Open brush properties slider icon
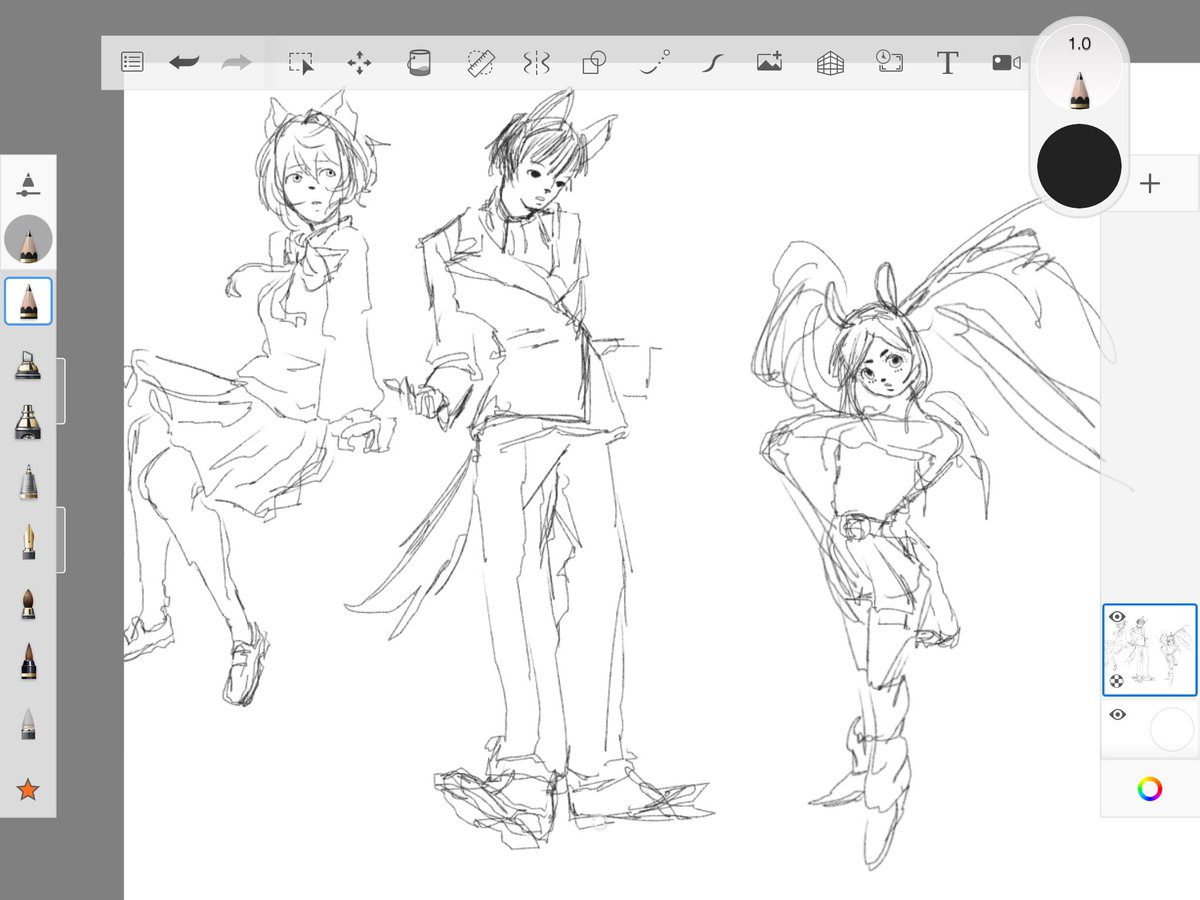Screen dimensions: 1200x900 [x=28, y=184]
